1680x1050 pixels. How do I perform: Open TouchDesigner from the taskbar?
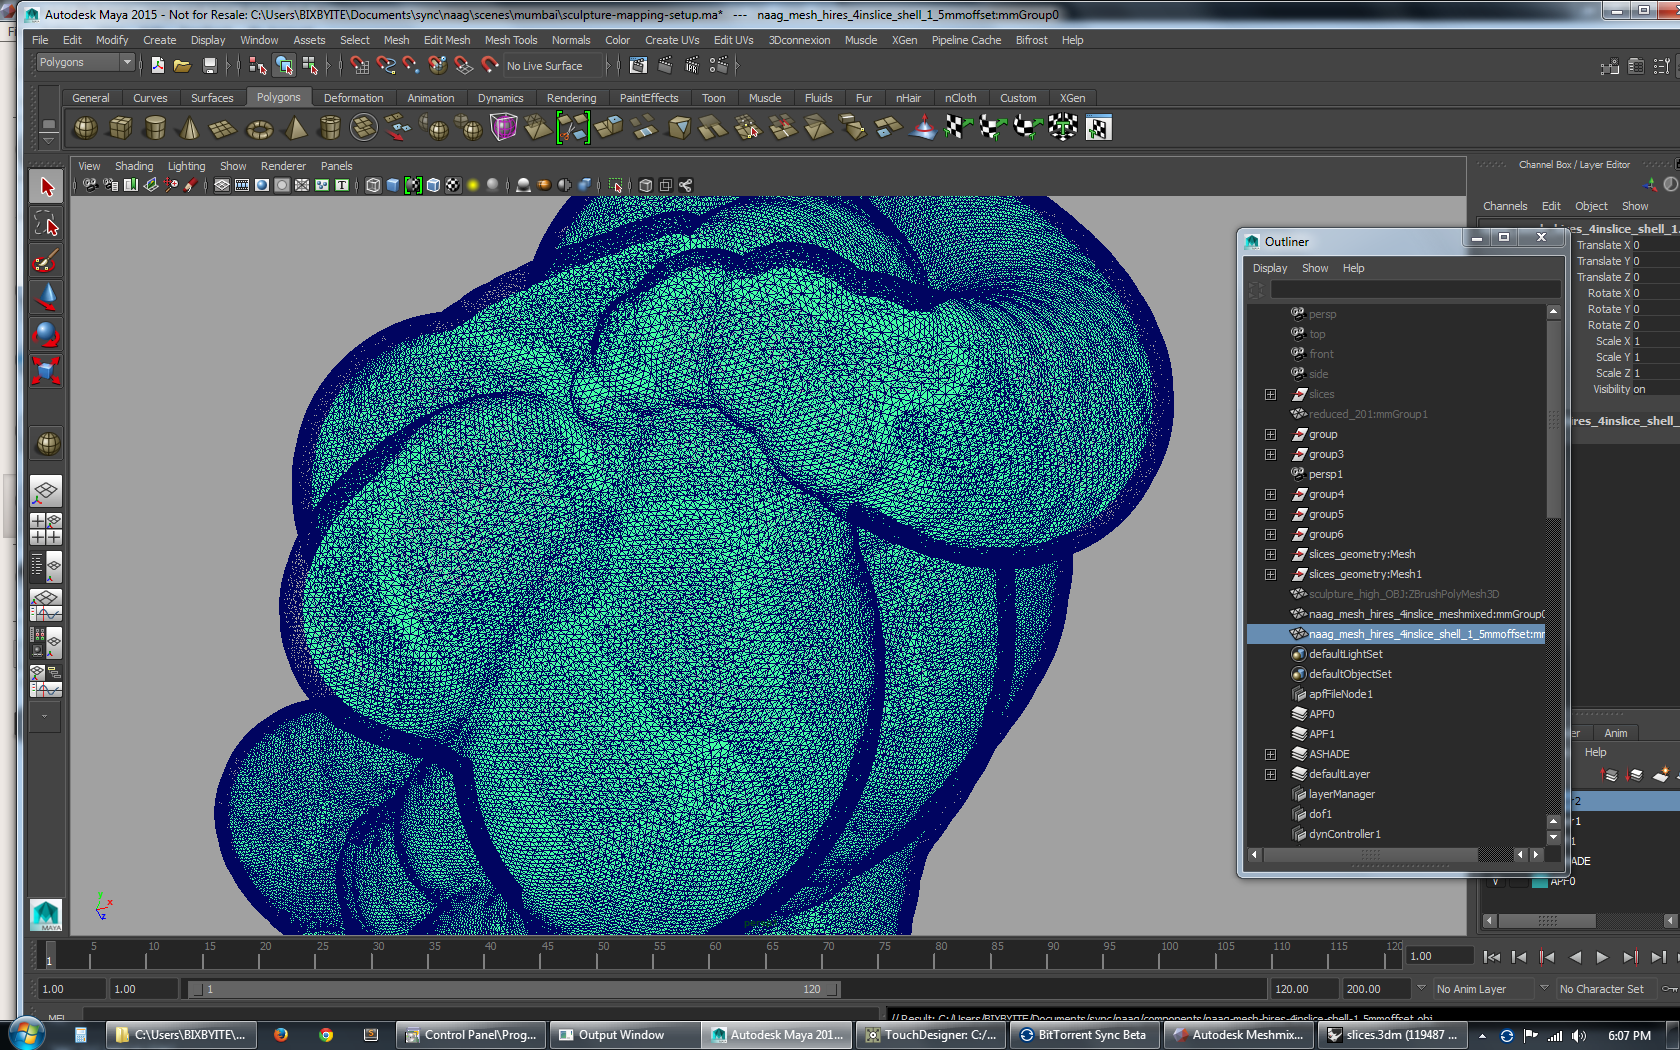pyautogui.click(x=931, y=1035)
